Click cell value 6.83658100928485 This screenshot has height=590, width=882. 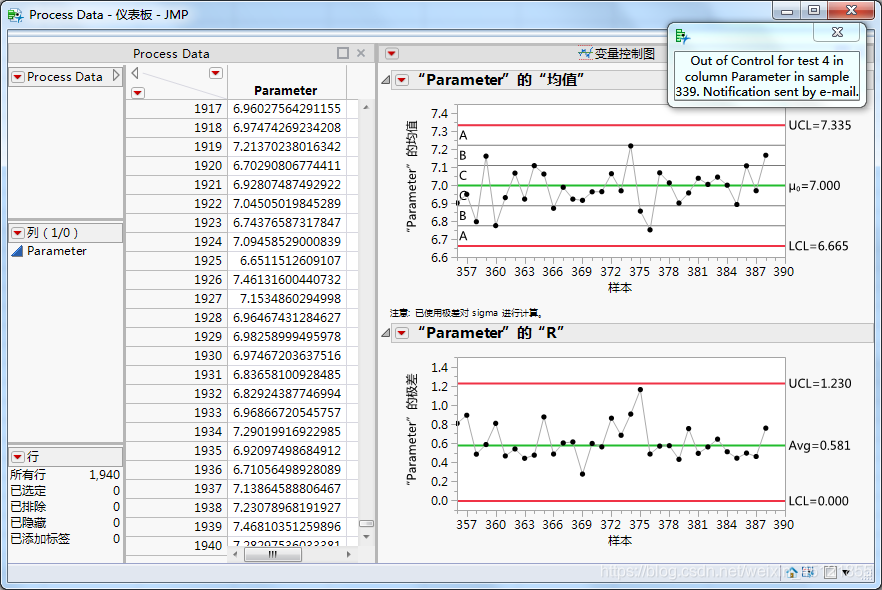click(287, 375)
